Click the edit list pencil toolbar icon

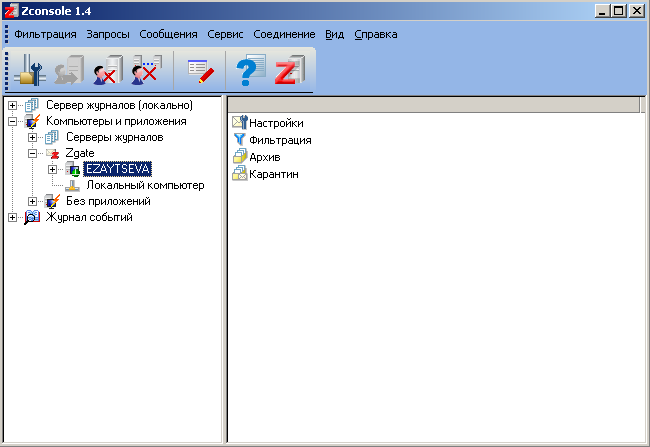tap(201, 71)
